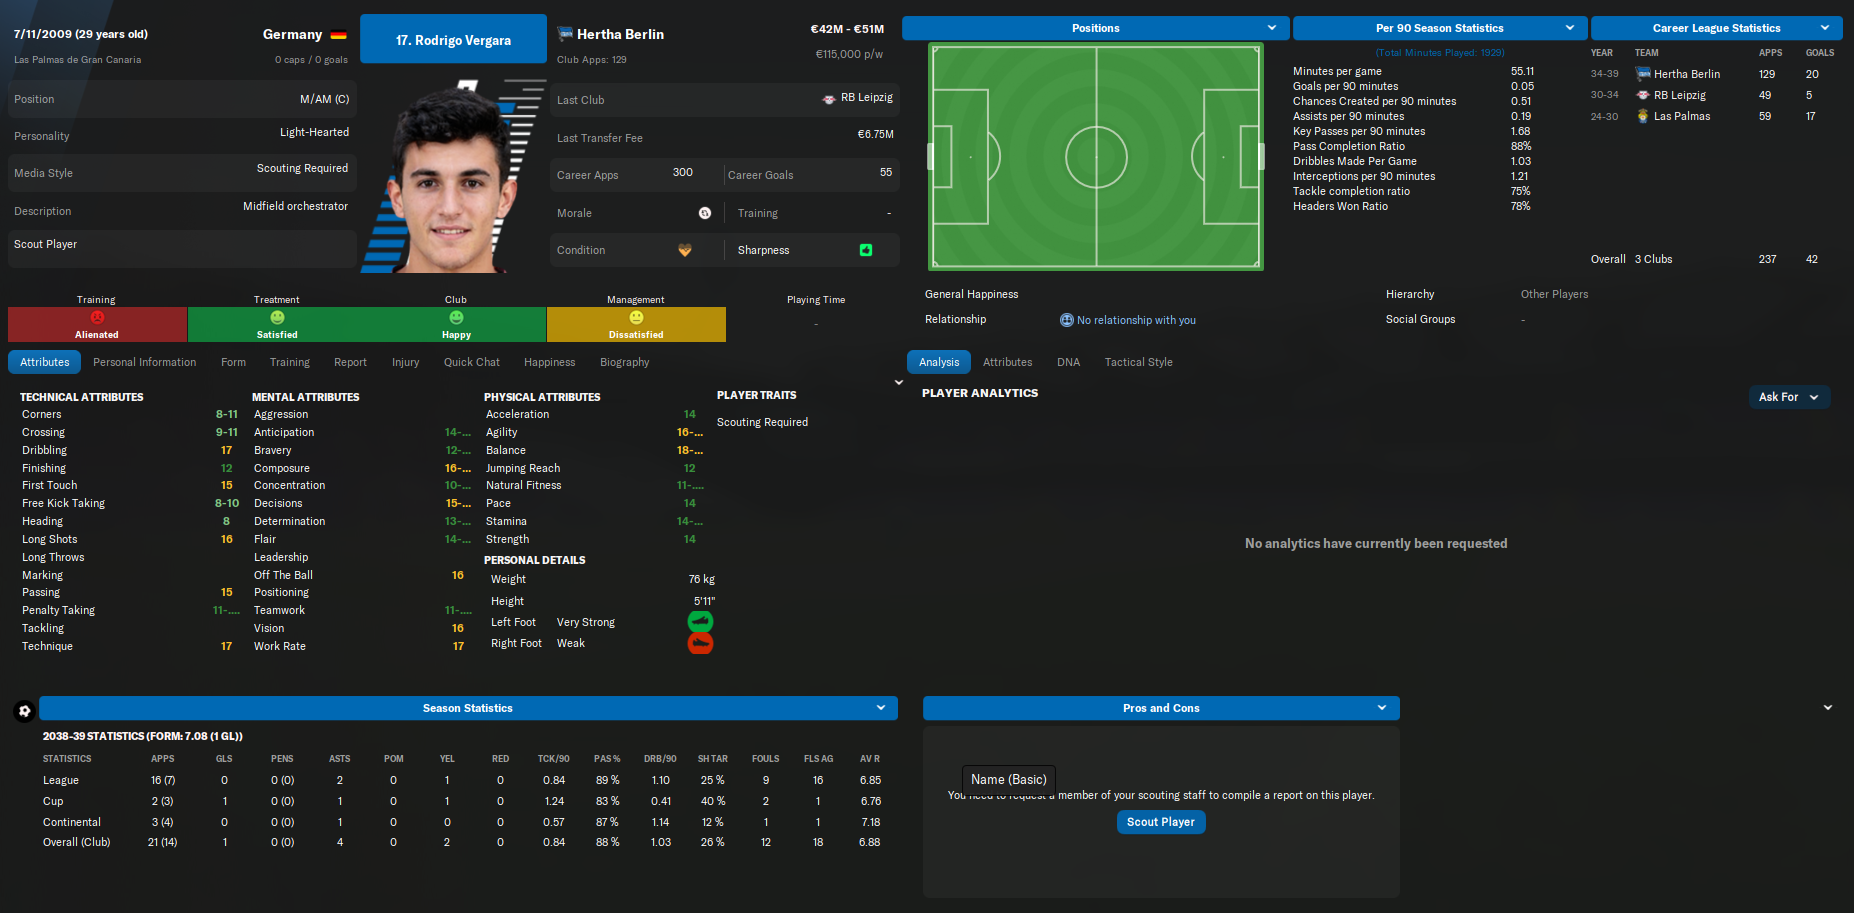Image resolution: width=1854 pixels, height=913 pixels.
Task: Click the Condition heart icon
Action: click(x=685, y=250)
